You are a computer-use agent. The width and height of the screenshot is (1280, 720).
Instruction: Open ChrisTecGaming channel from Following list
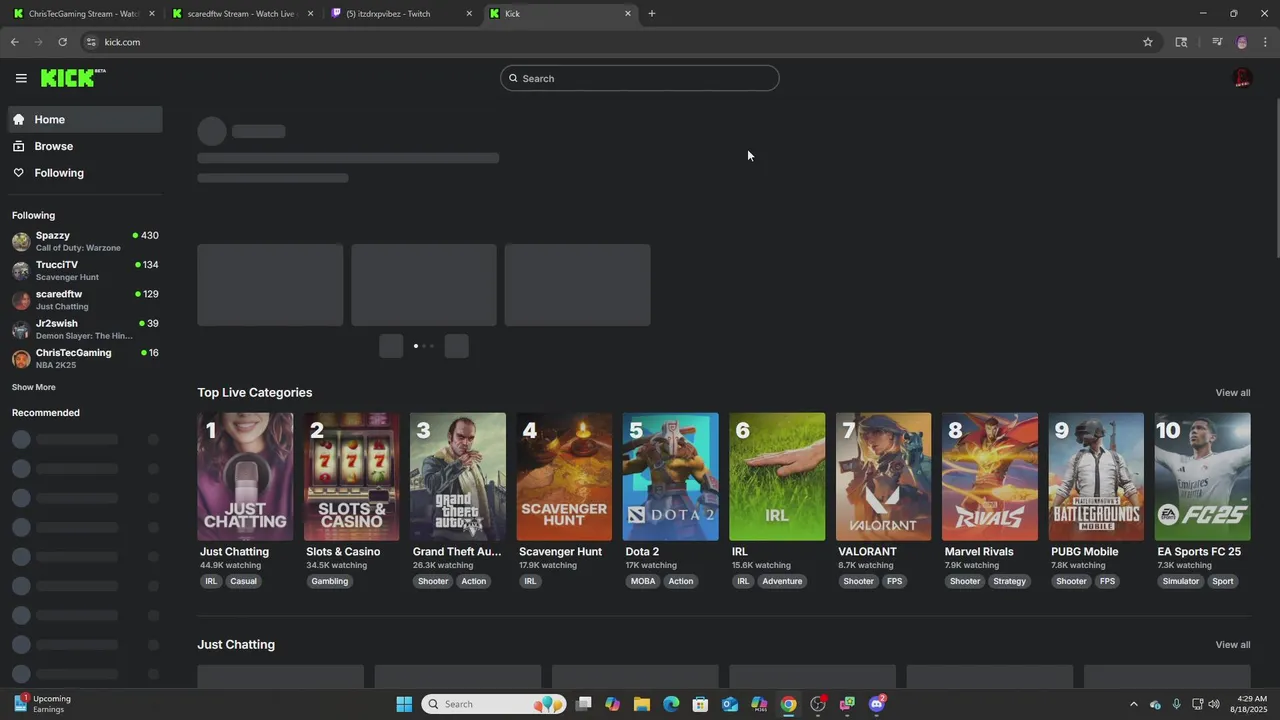coord(85,359)
